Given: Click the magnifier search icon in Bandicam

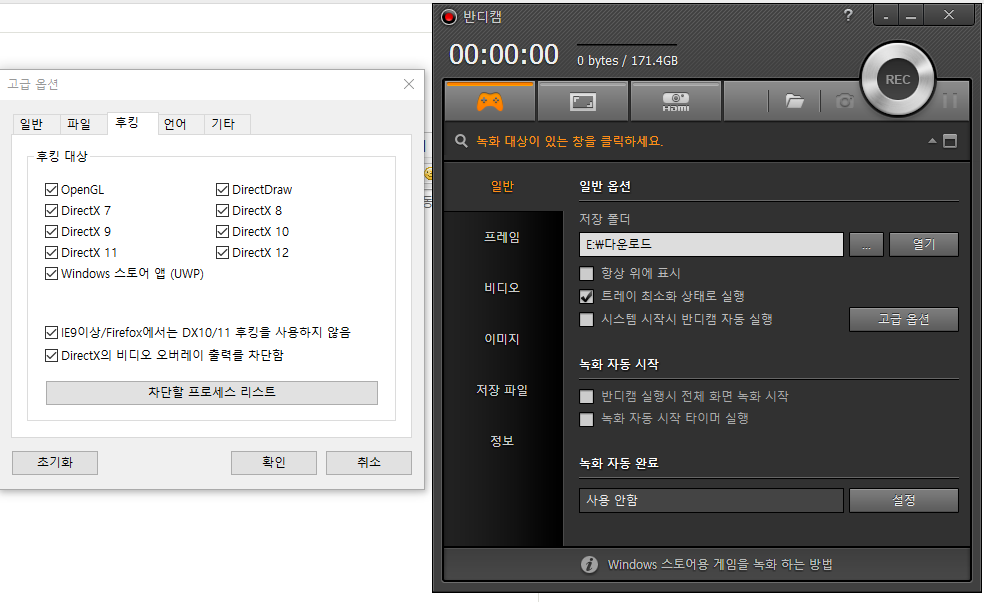Looking at the screenshot, I should pyautogui.click(x=461, y=141).
